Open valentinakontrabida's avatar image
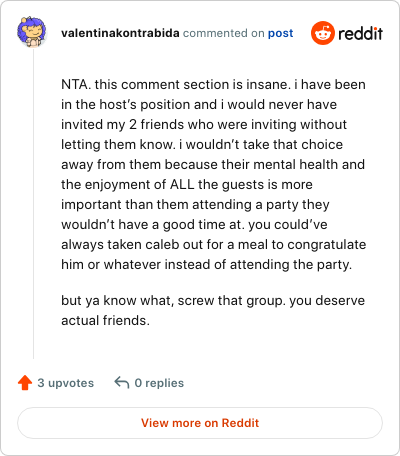Image resolution: width=400 pixels, height=456 pixels. coord(32,32)
